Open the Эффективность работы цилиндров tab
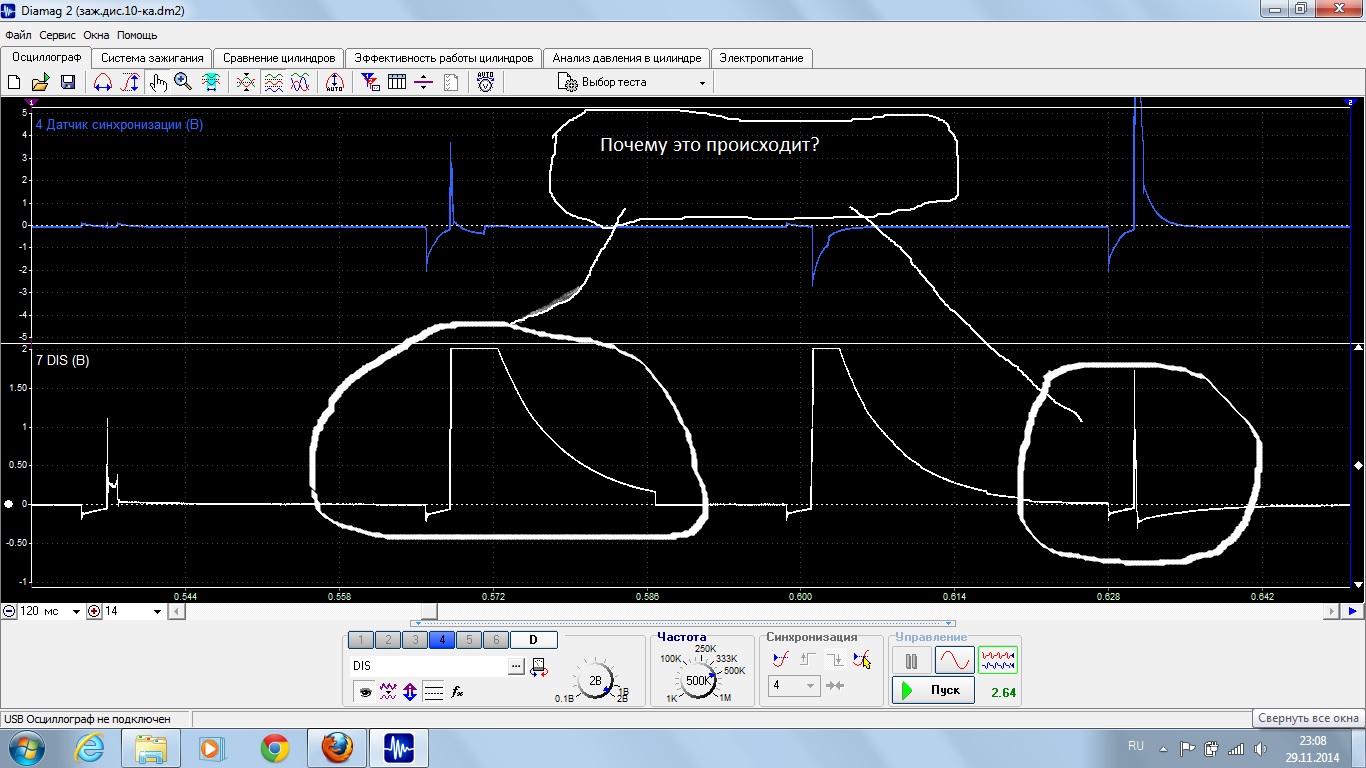 pyautogui.click(x=444, y=58)
